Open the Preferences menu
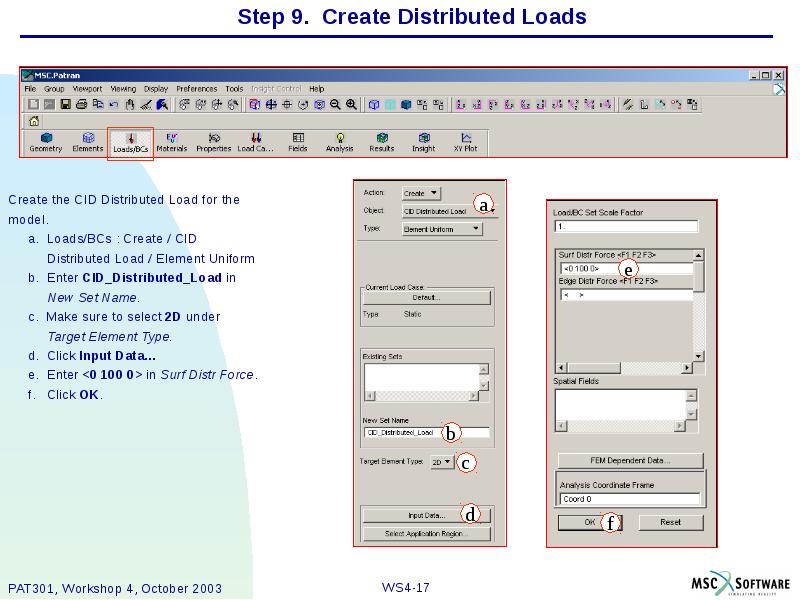Screen dimensions: 800x600 click(199, 88)
